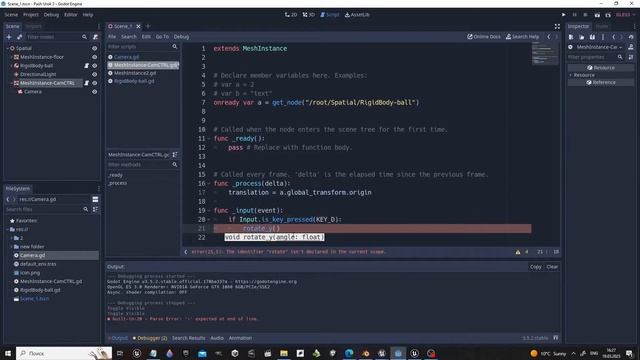This screenshot has width=640, height=360.
Task: Hide the RigidBody-ball node
Action: 95,66
